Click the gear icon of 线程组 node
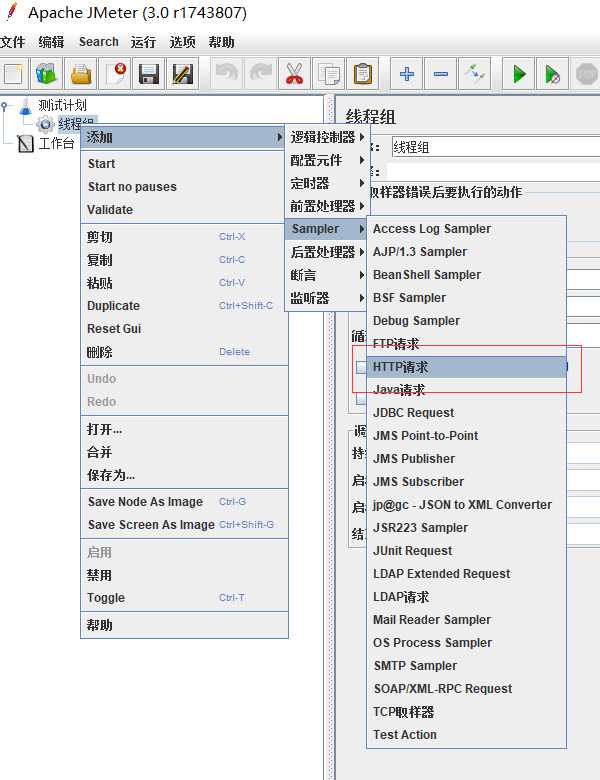 point(45,124)
